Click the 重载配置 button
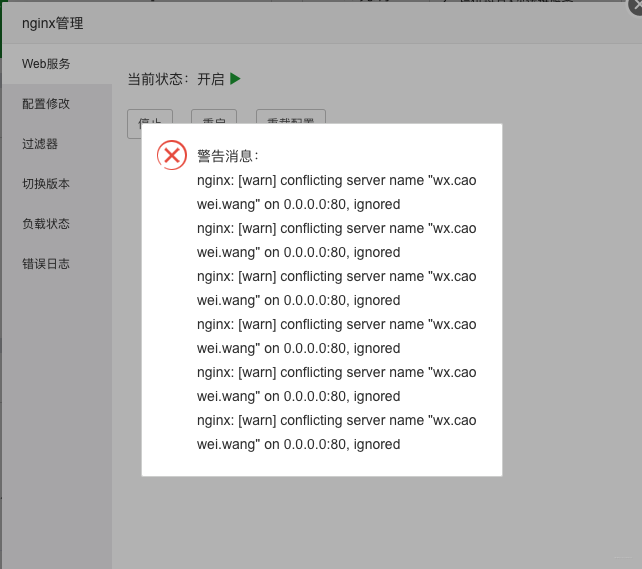This screenshot has height=569, width=642. coord(291,117)
